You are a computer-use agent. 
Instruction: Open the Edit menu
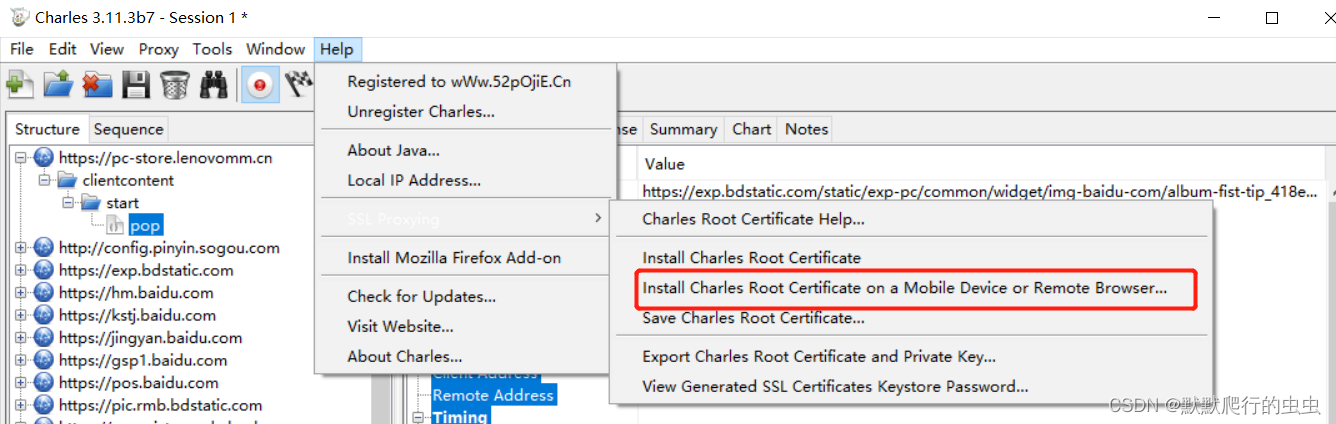63,49
